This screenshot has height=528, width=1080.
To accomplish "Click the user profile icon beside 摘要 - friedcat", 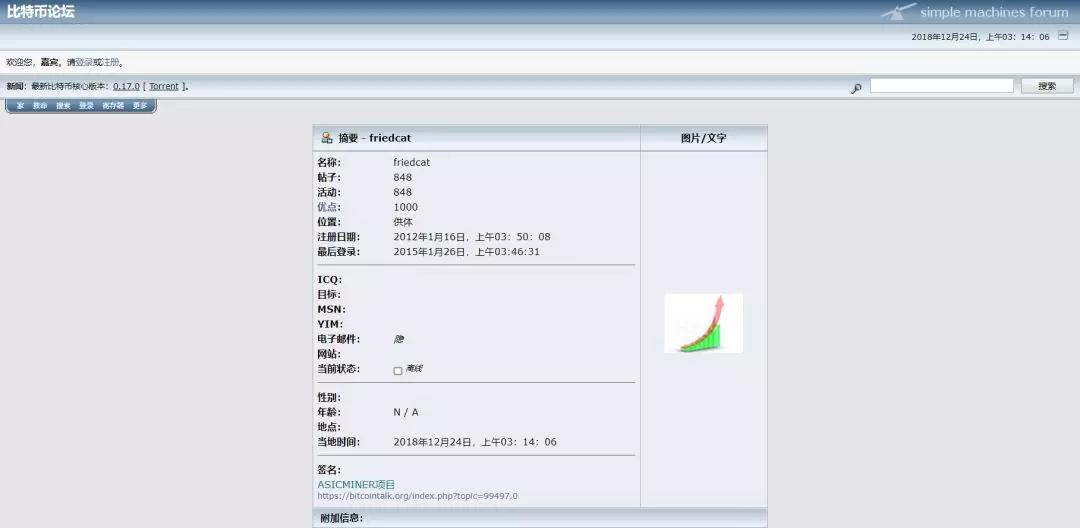I will tap(327, 138).
